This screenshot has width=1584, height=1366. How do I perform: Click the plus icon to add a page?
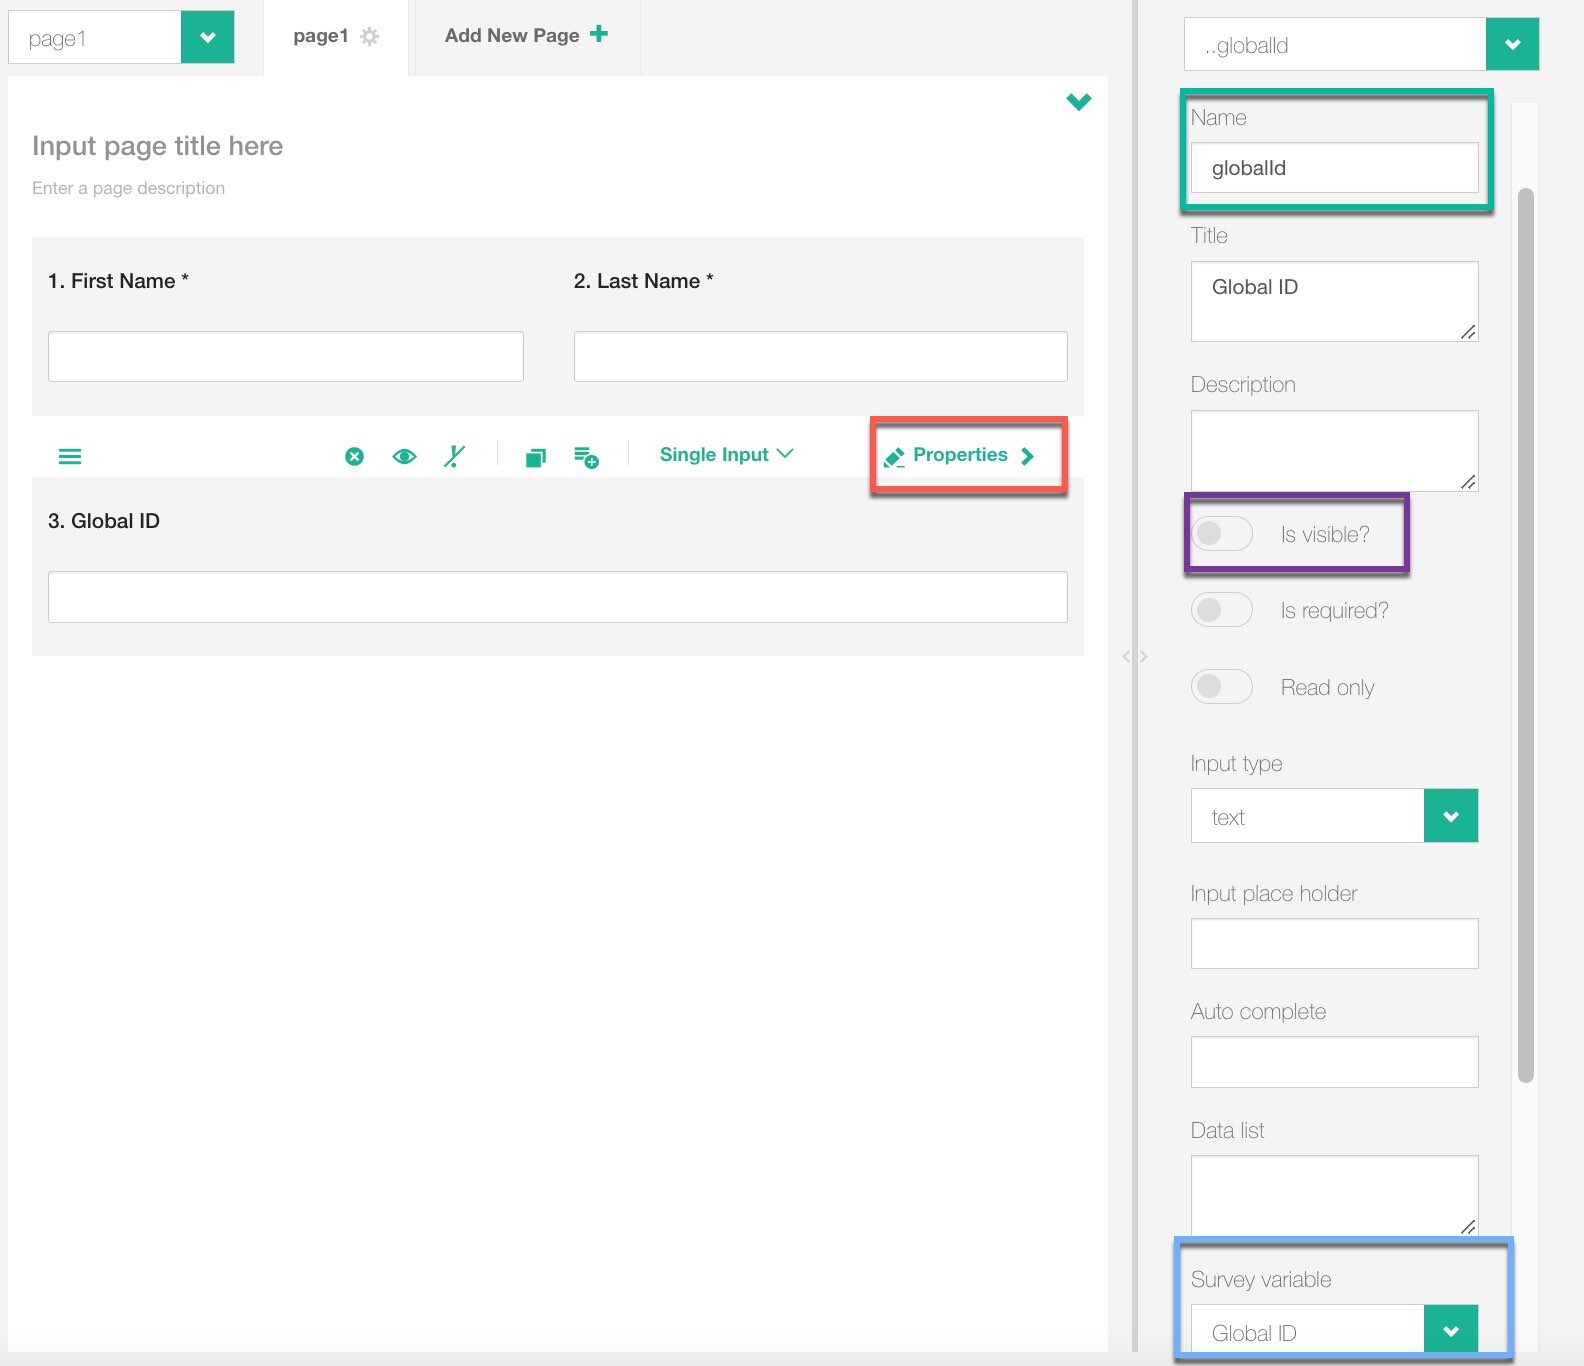point(599,34)
